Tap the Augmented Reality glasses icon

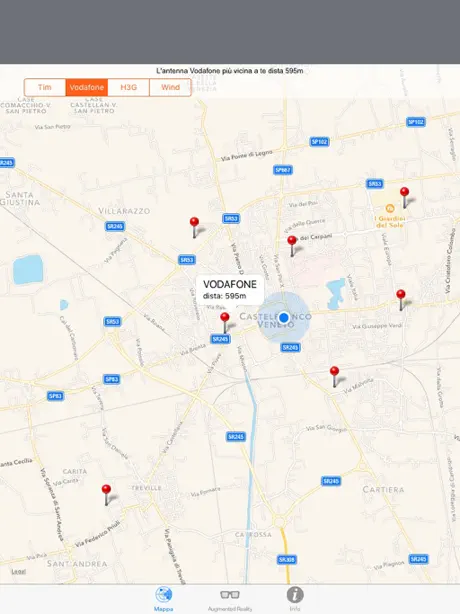point(230,595)
